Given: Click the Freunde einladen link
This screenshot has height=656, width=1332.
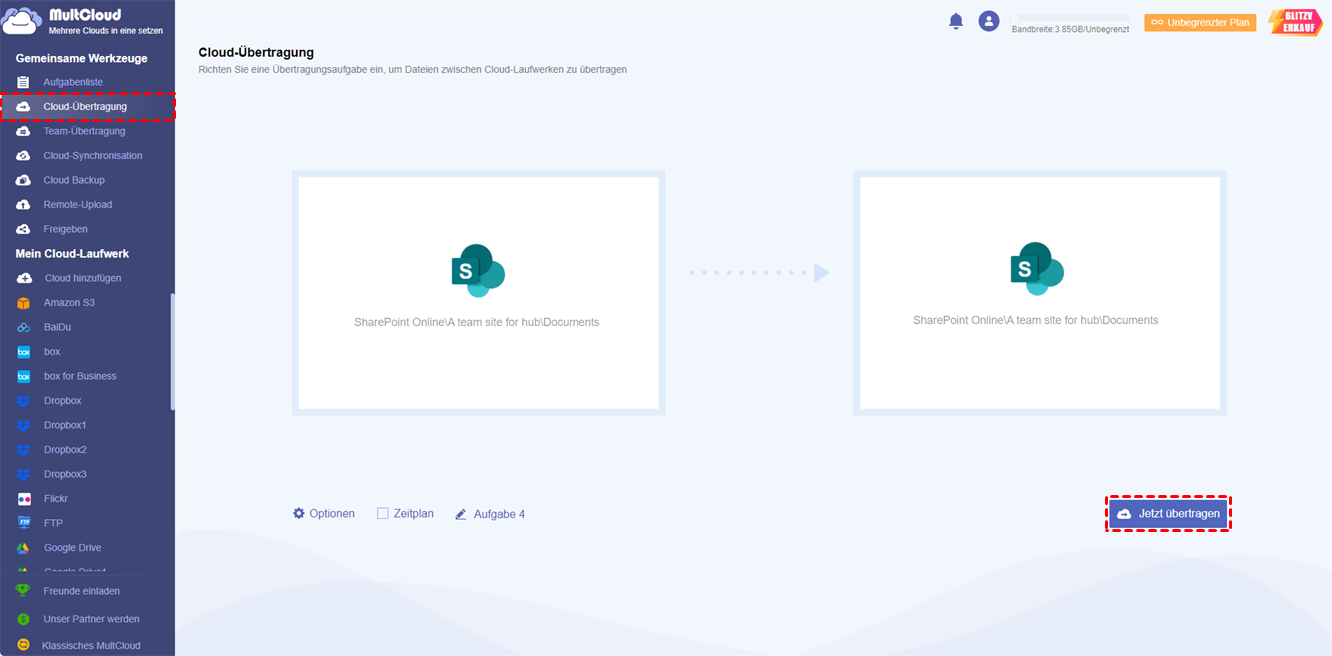Looking at the screenshot, I should [x=82, y=591].
